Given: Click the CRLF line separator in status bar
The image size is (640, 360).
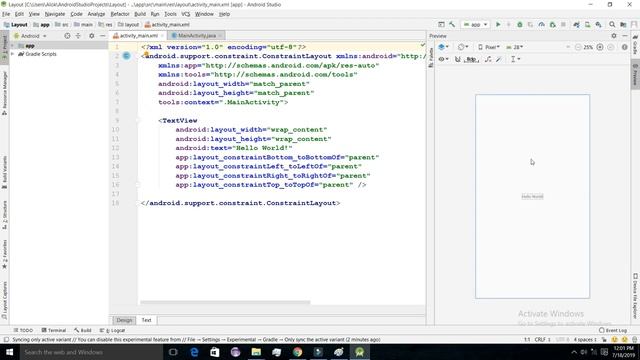Looking at the screenshot, I should [542, 340].
